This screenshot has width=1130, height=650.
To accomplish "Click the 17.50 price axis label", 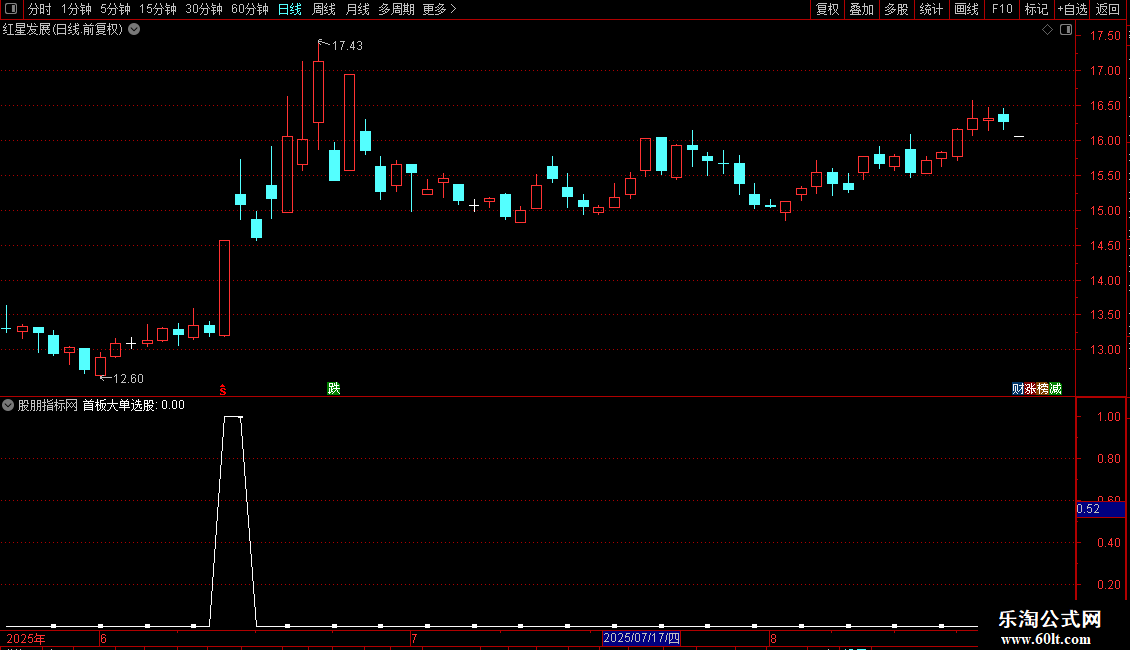I will tap(1105, 35).
